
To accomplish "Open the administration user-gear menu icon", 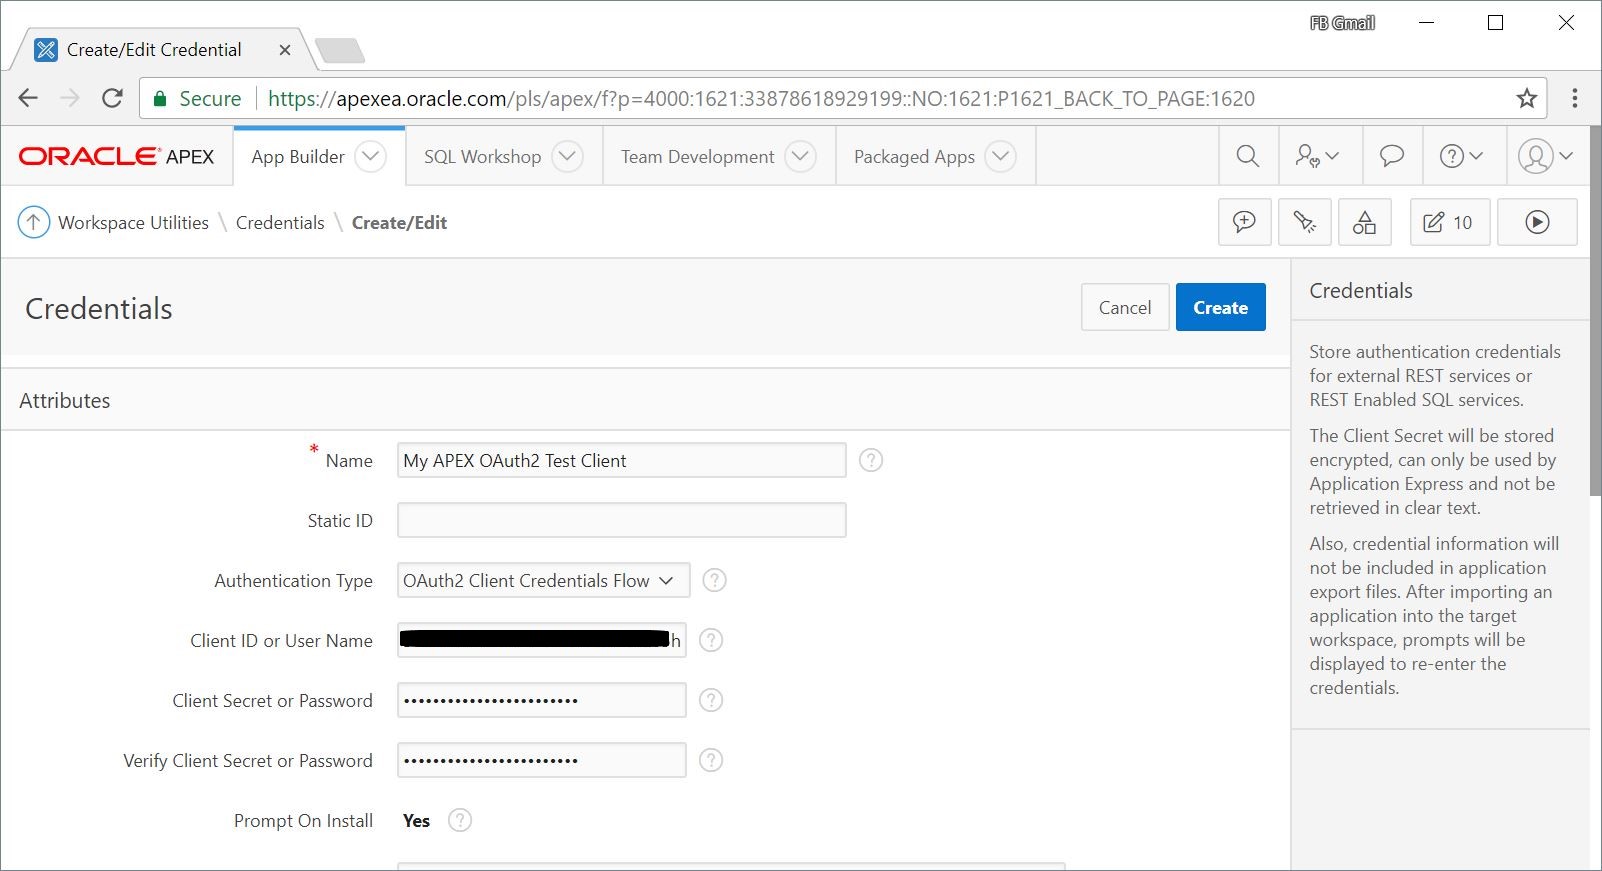I will 1317,156.
